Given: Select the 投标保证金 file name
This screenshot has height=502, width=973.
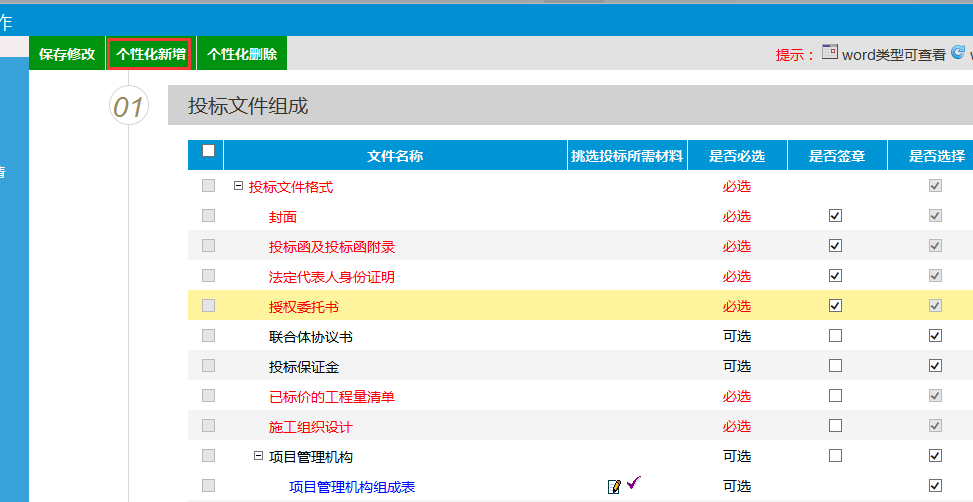Looking at the screenshot, I should 304,367.
